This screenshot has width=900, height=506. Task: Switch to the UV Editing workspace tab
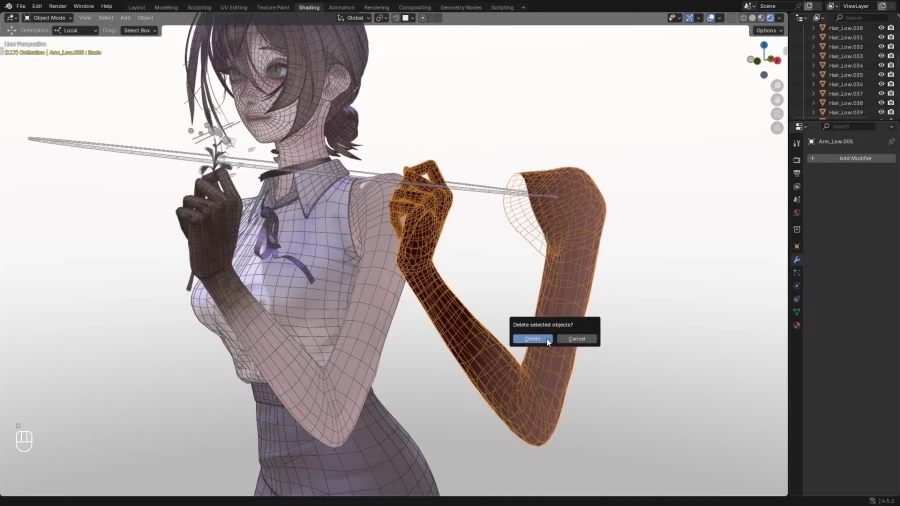(234, 7)
